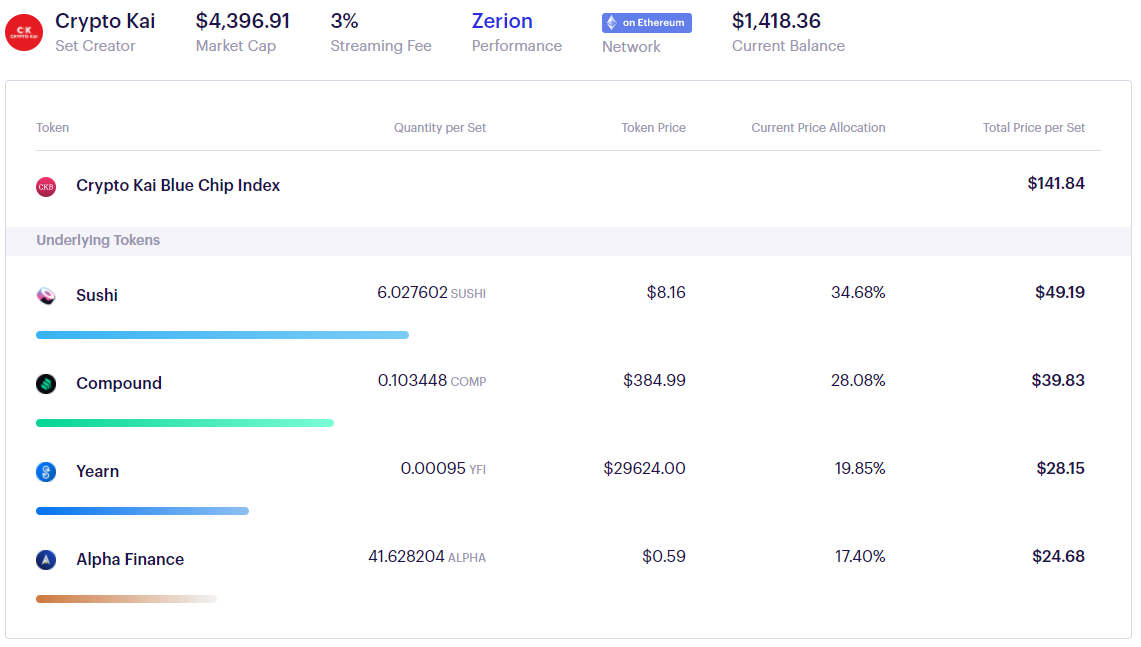Viewport: 1141px width, 647px height.
Task: Open the Crypto Kai set creator name
Action: 106,21
